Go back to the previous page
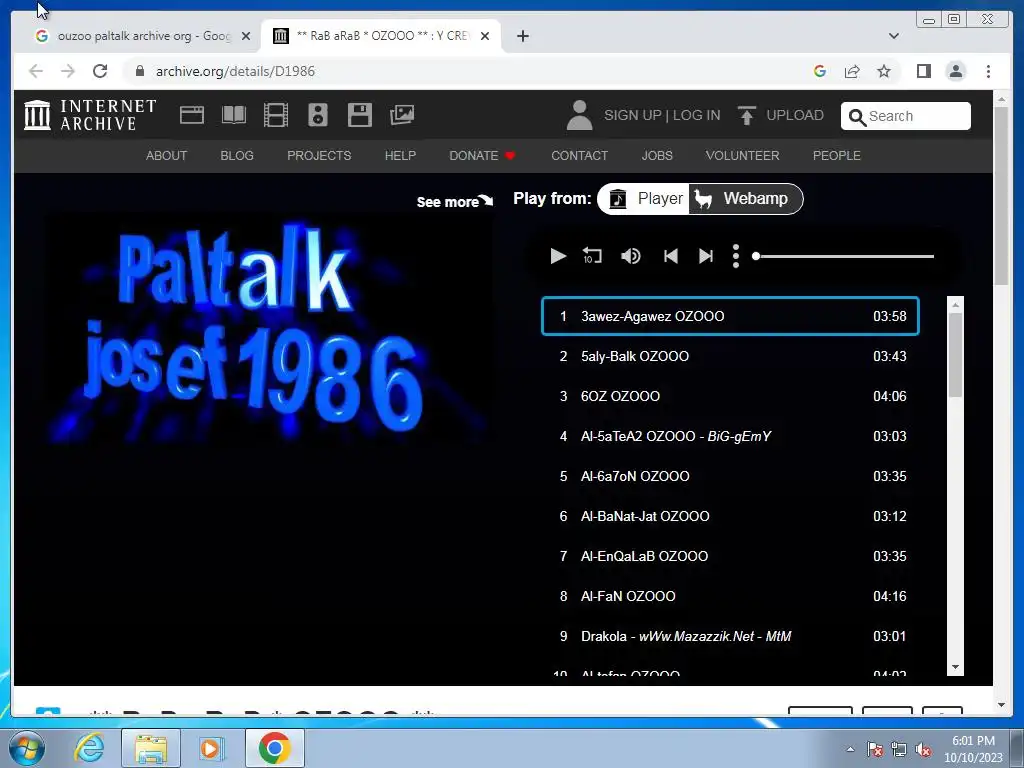Viewport: 1024px width, 768px height. tap(36, 71)
